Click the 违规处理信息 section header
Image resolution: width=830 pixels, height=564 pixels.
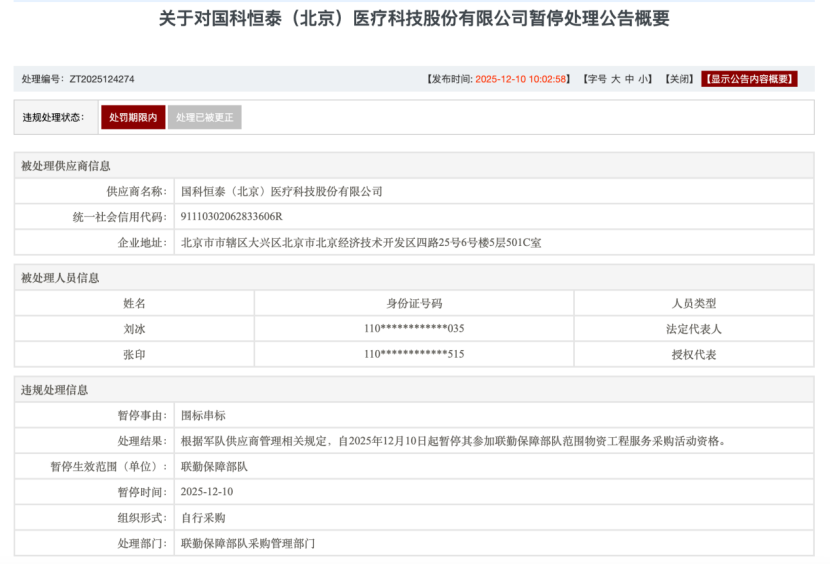[x=54, y=390]
